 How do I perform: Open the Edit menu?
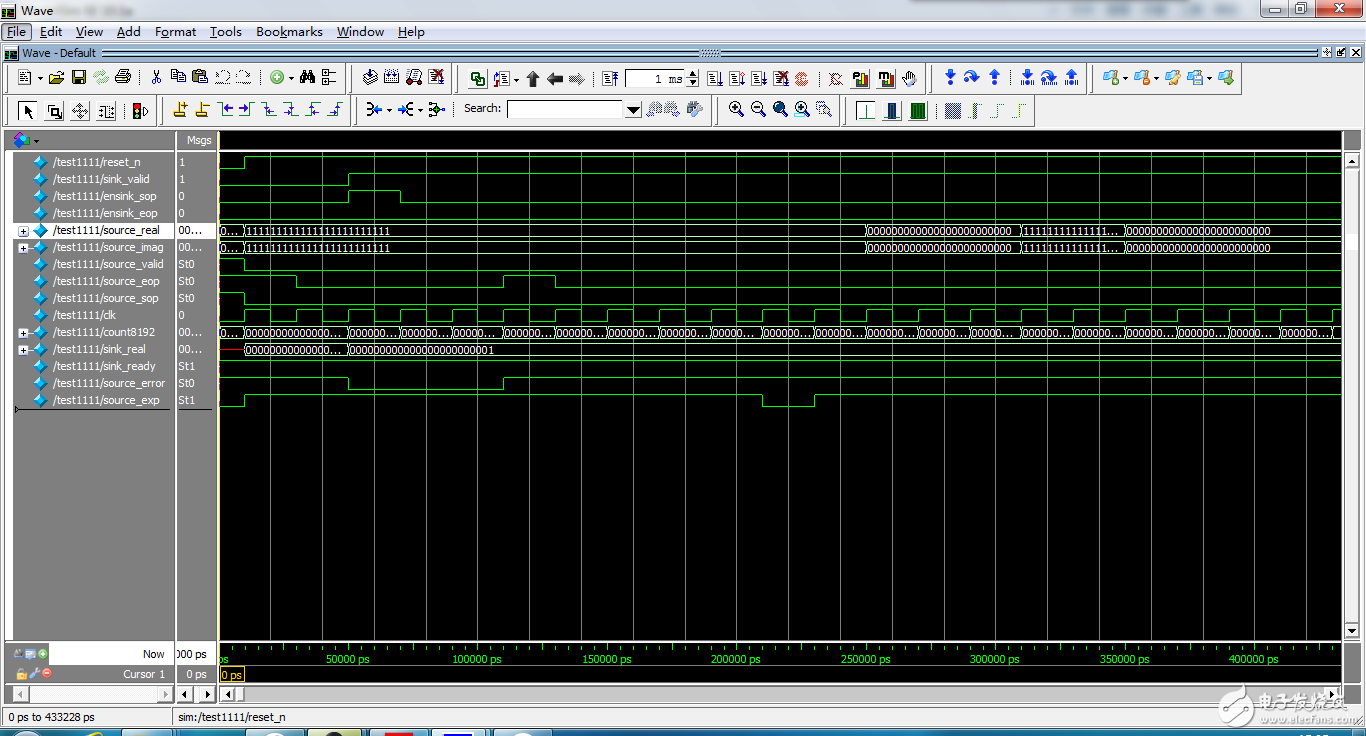(51, 32)
